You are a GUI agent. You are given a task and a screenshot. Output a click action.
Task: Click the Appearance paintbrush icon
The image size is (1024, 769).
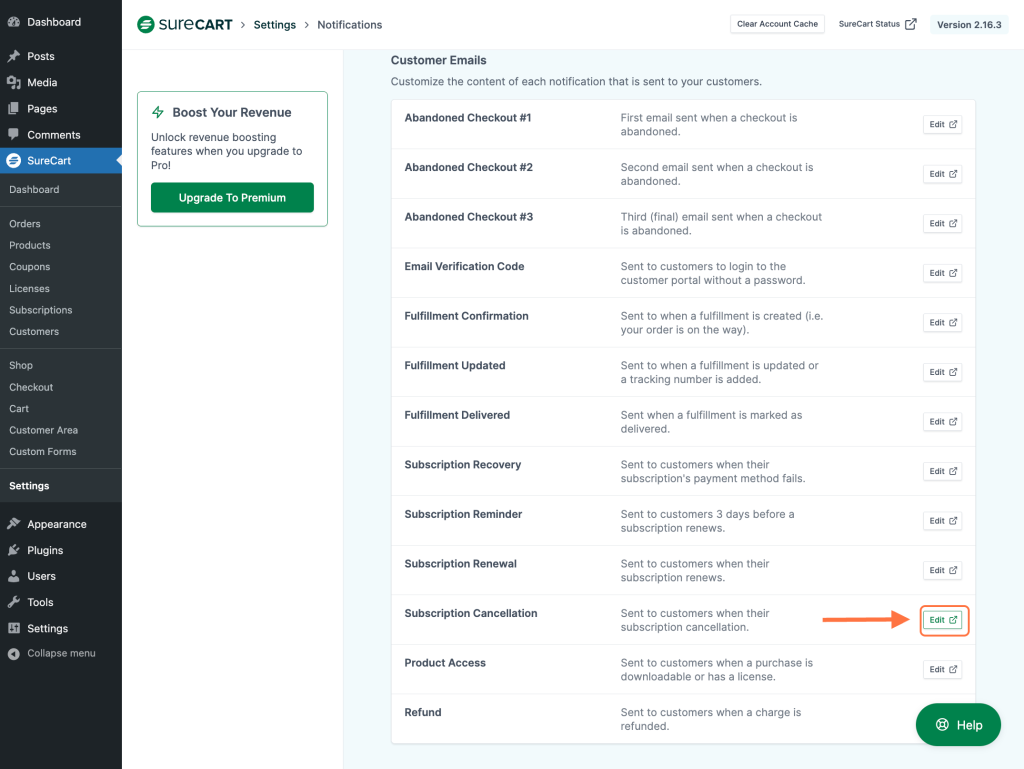(x=14, y=523)
